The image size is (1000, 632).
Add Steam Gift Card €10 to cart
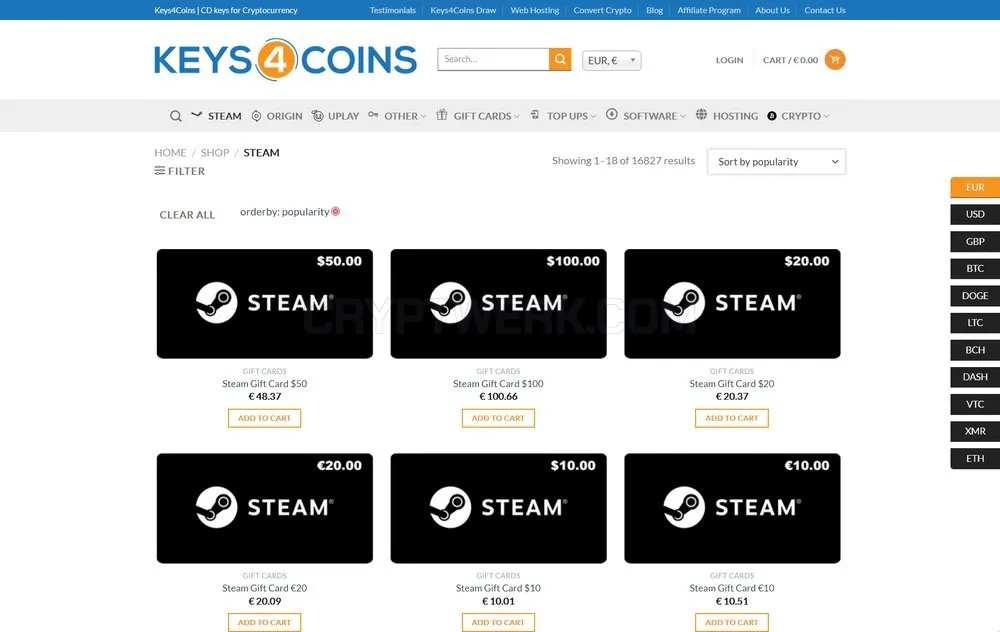[x=732, y=622]
